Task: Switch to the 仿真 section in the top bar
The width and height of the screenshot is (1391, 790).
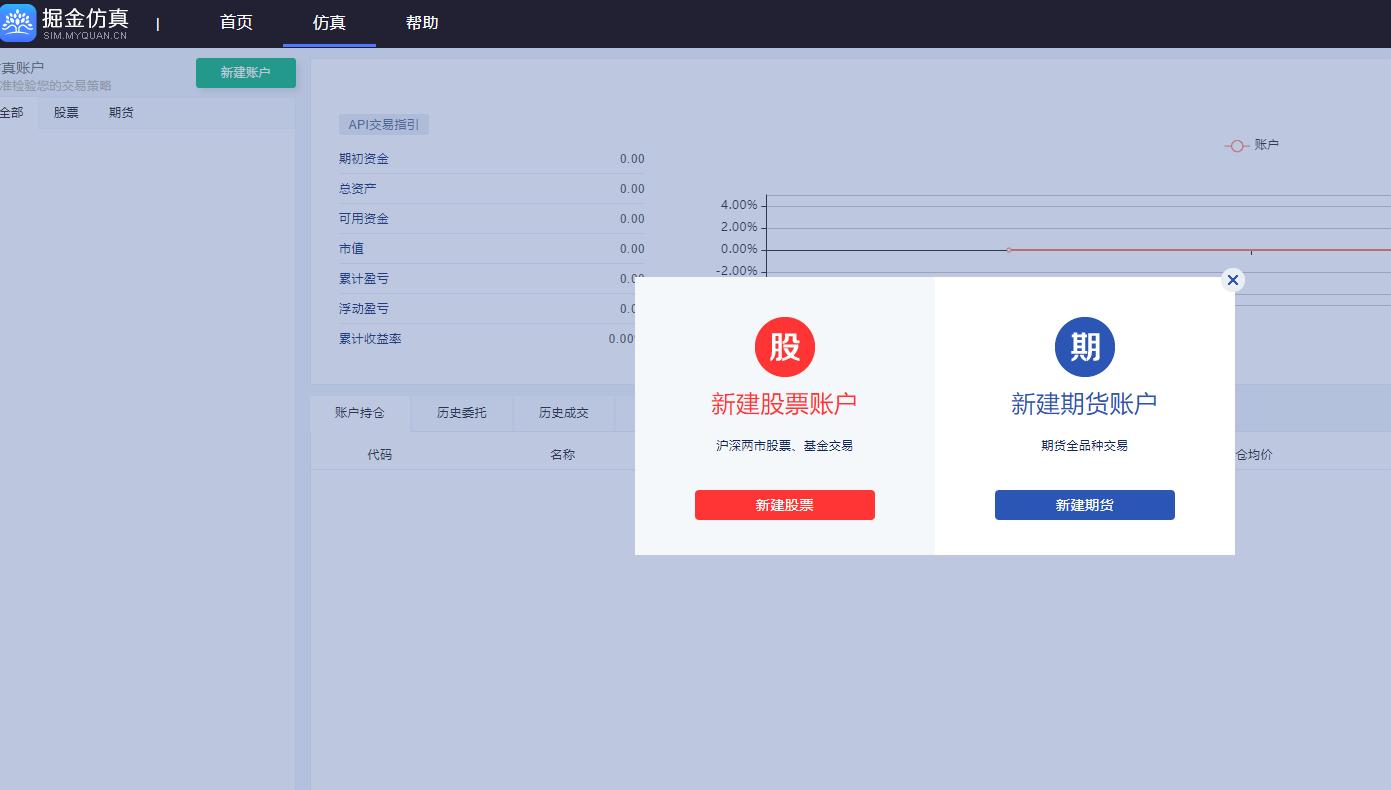Action: (x=329, y=22)
